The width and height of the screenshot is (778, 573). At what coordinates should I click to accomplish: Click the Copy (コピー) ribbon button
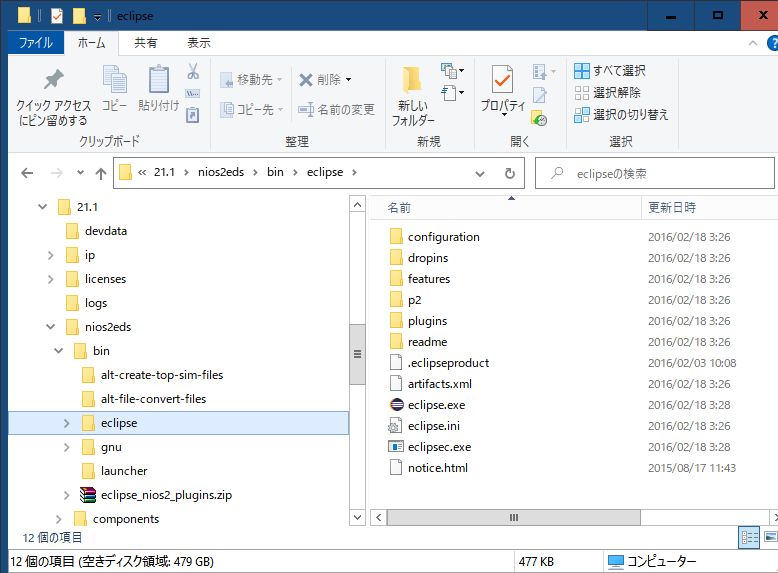(x=115, y=89)
